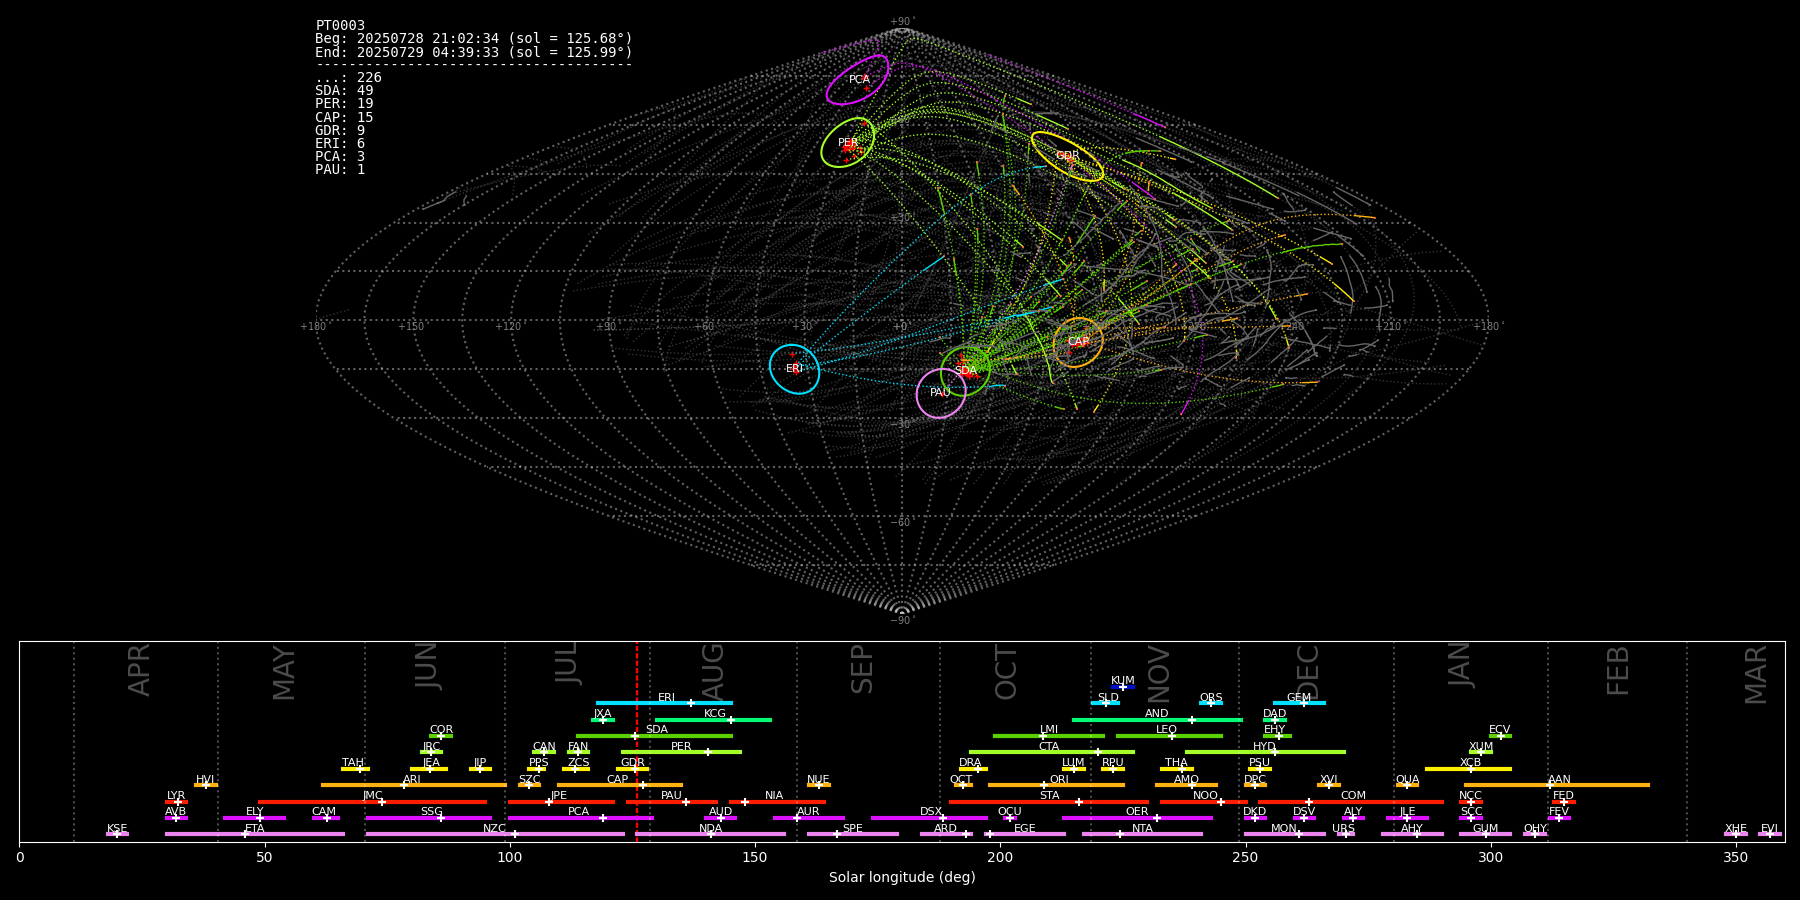Select the ETA pink bar in timeline
1800x900 pixels.
255,834
